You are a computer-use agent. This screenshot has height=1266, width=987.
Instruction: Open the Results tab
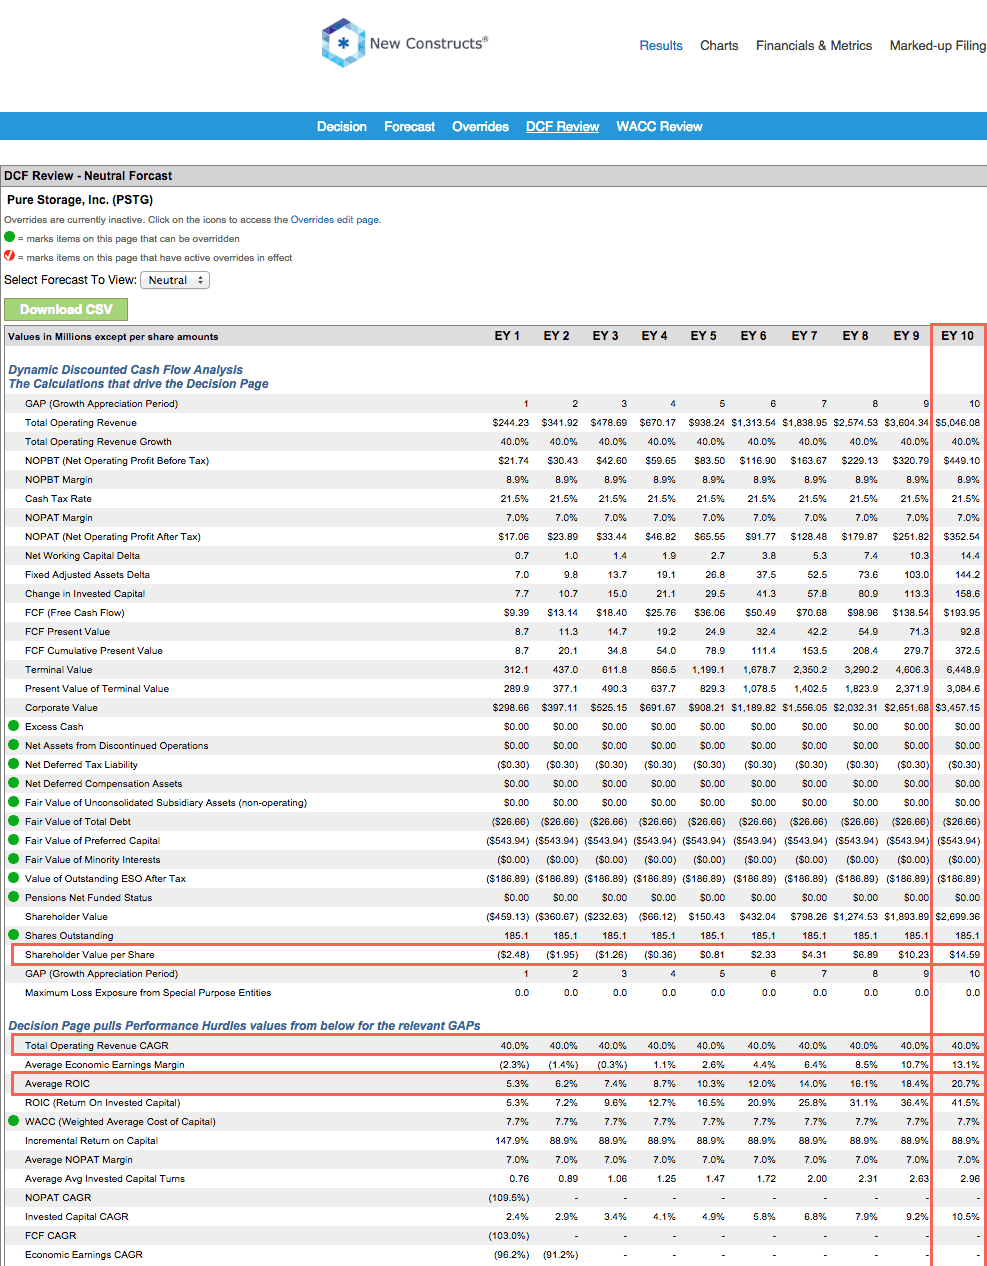coord(661,45)
